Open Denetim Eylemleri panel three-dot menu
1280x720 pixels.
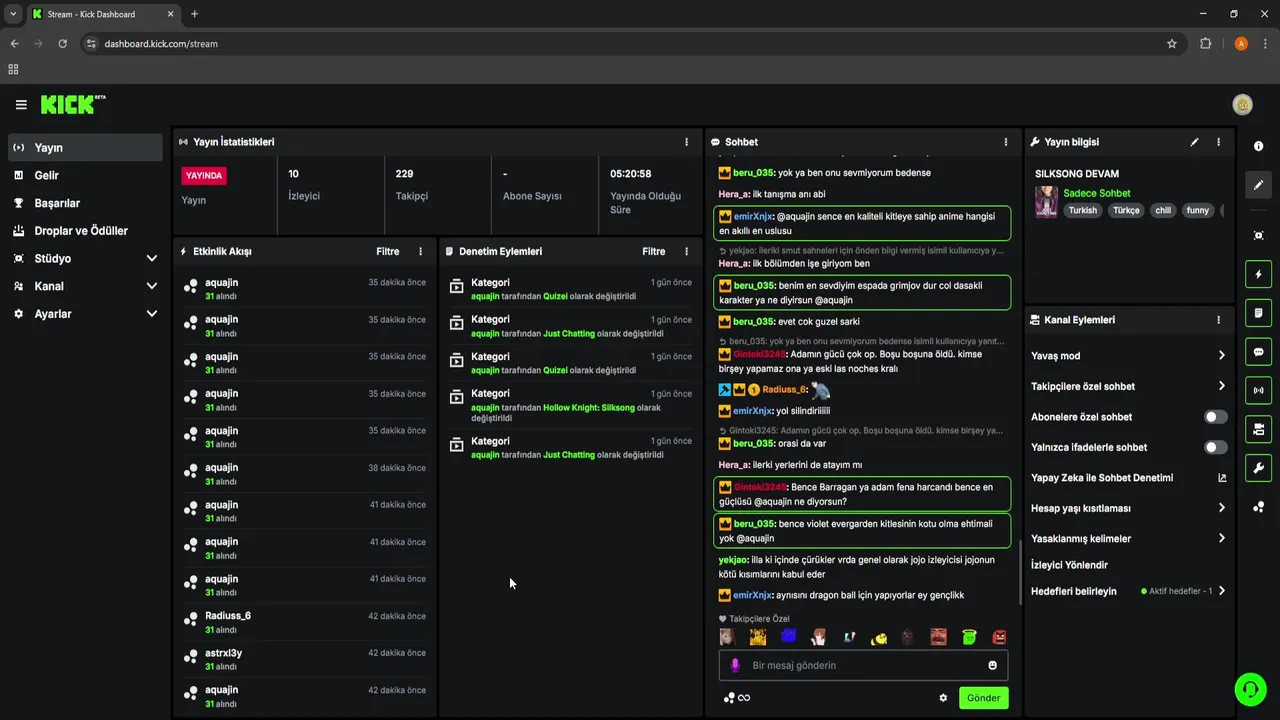coord(686,252)
